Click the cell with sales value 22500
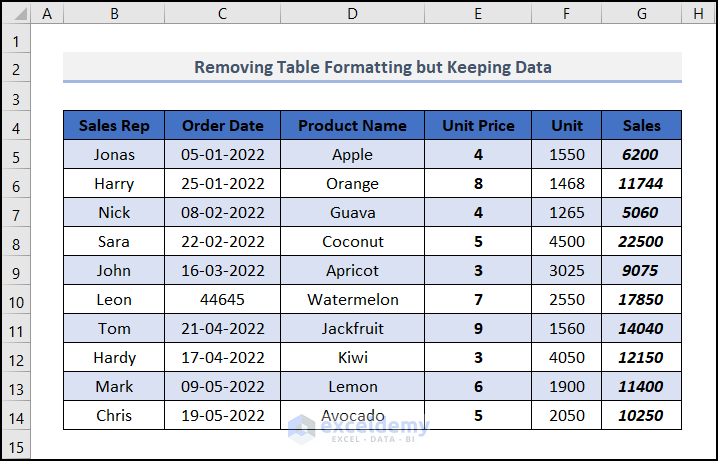Screen dimensions: 718x461 pyautogui.click(x=641, y=242)
